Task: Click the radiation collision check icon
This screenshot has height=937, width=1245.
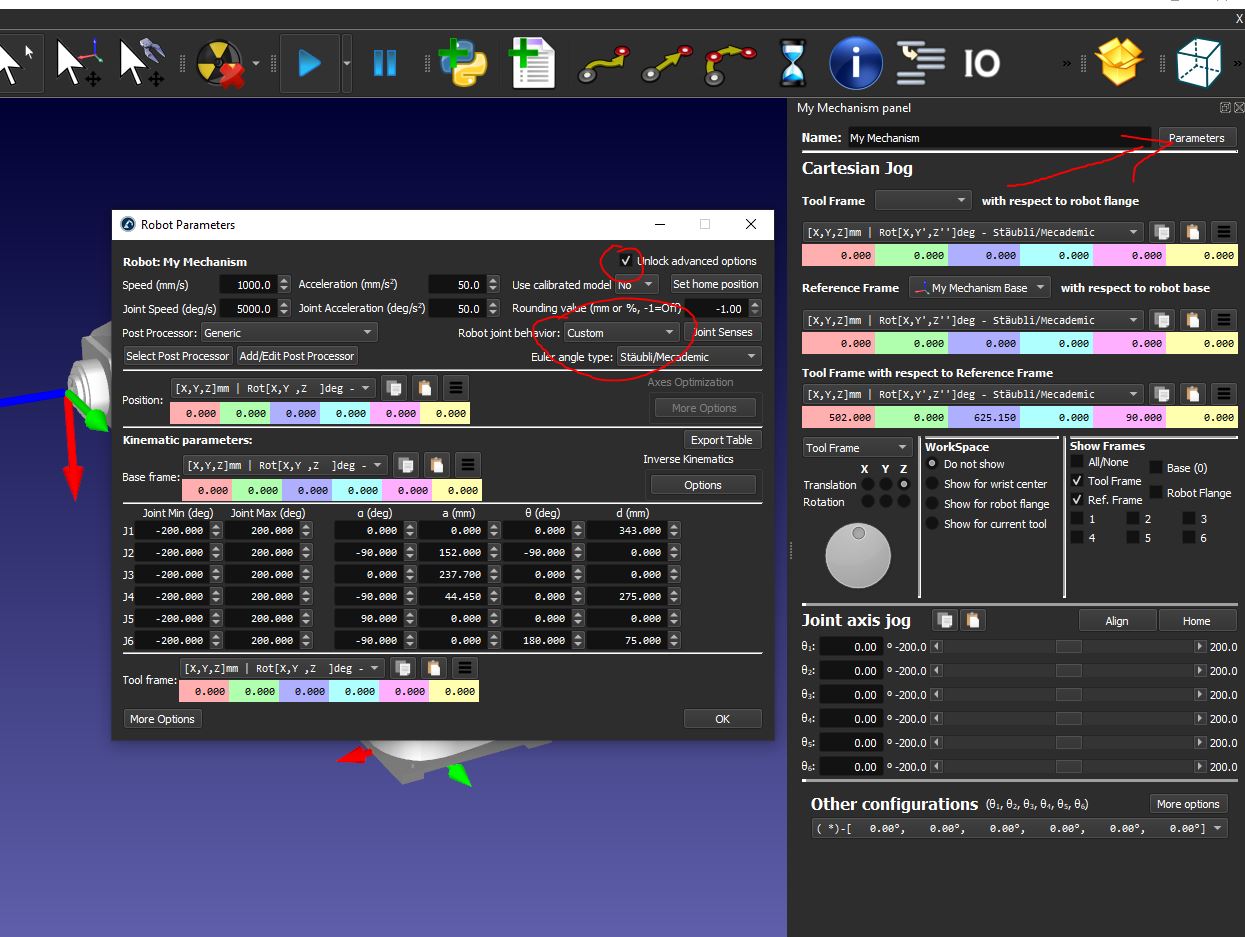Action: point(219,63)
